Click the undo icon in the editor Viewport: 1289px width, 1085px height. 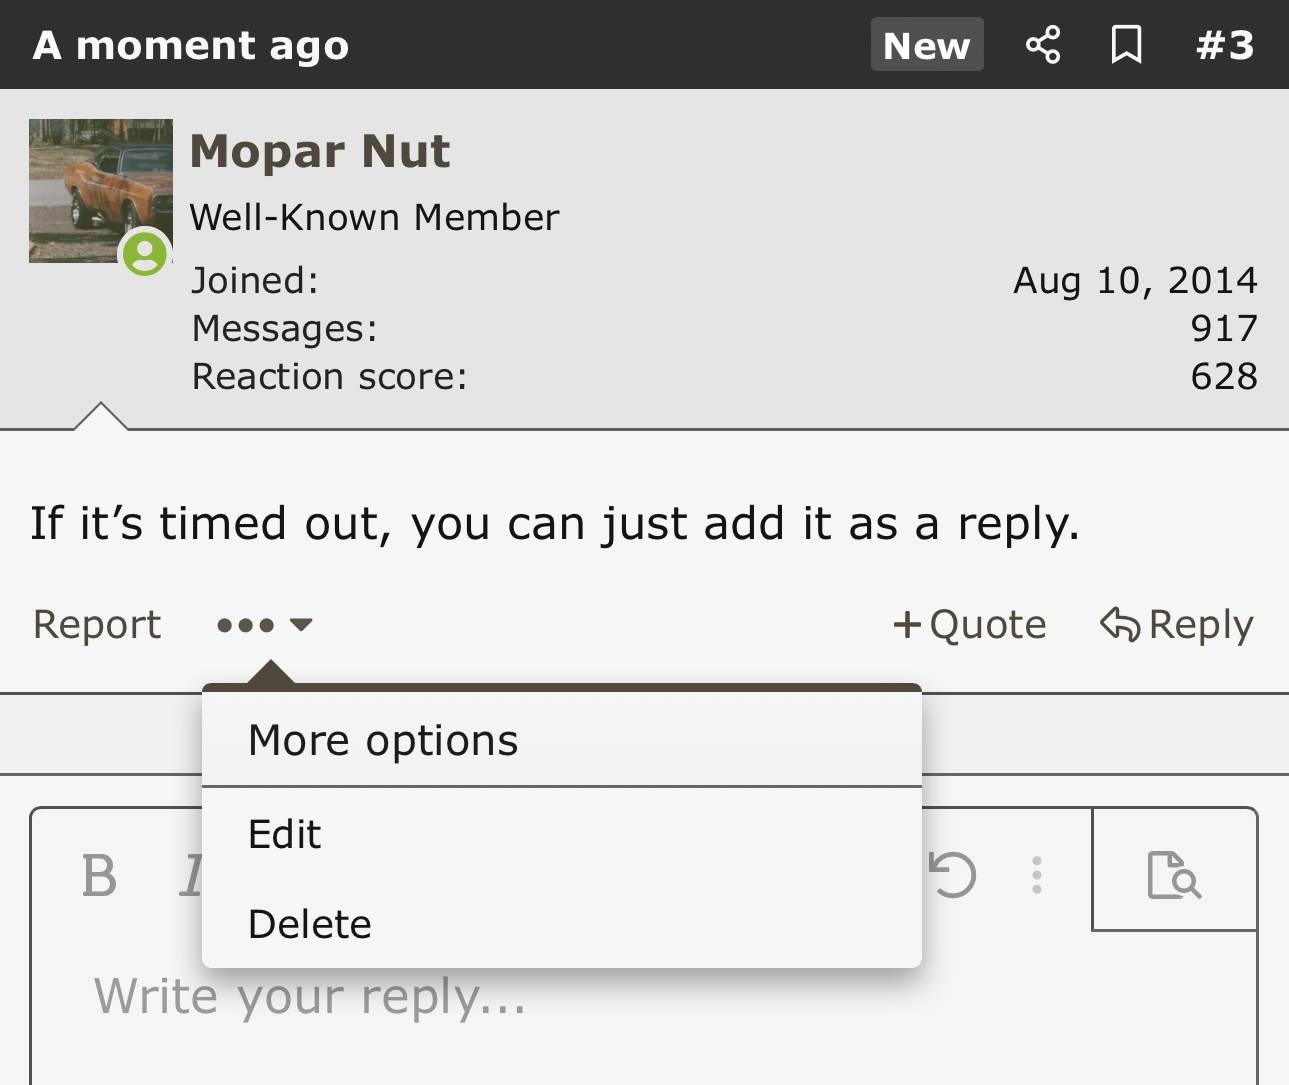(x=952, y=875)
